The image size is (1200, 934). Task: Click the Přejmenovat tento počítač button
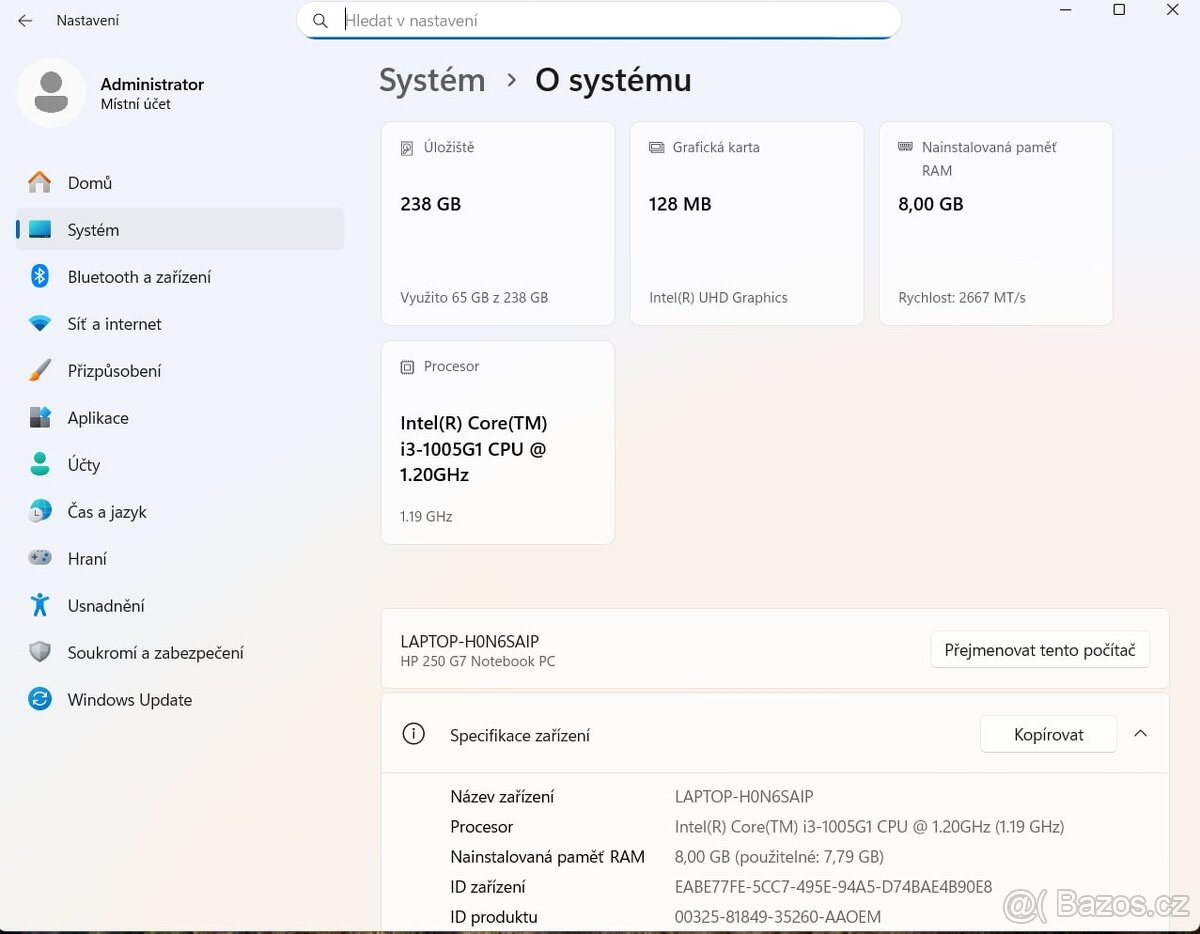1039,650
